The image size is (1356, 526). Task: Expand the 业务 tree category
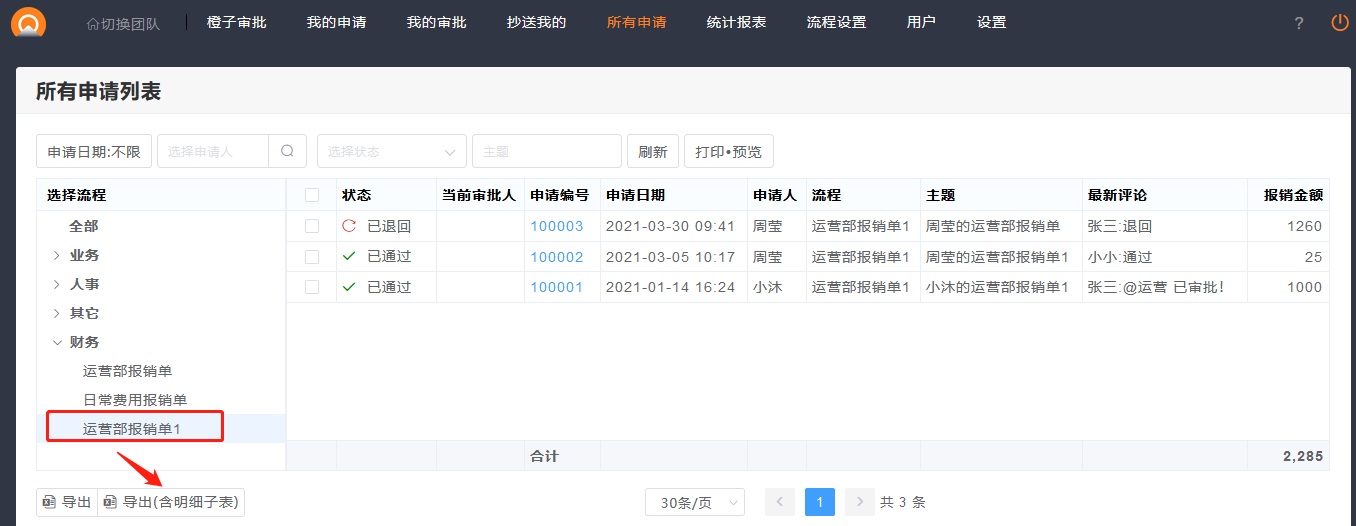coord(57,256)
